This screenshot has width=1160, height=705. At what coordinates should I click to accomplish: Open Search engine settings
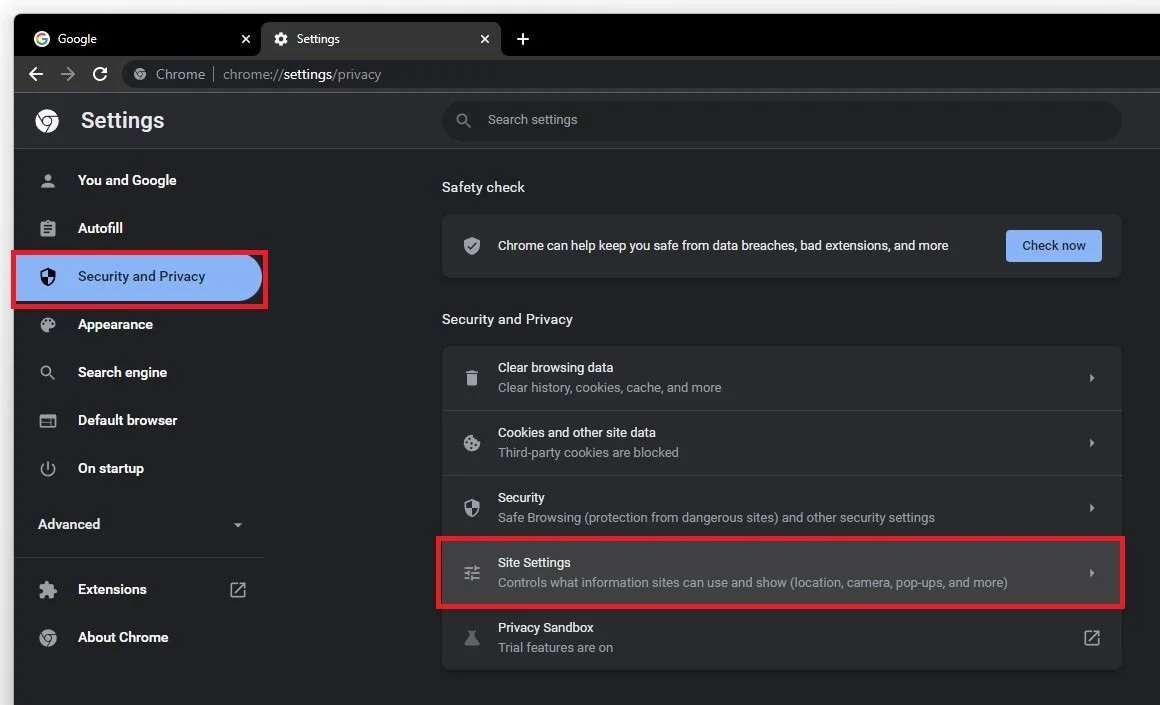tap(138, 373)
